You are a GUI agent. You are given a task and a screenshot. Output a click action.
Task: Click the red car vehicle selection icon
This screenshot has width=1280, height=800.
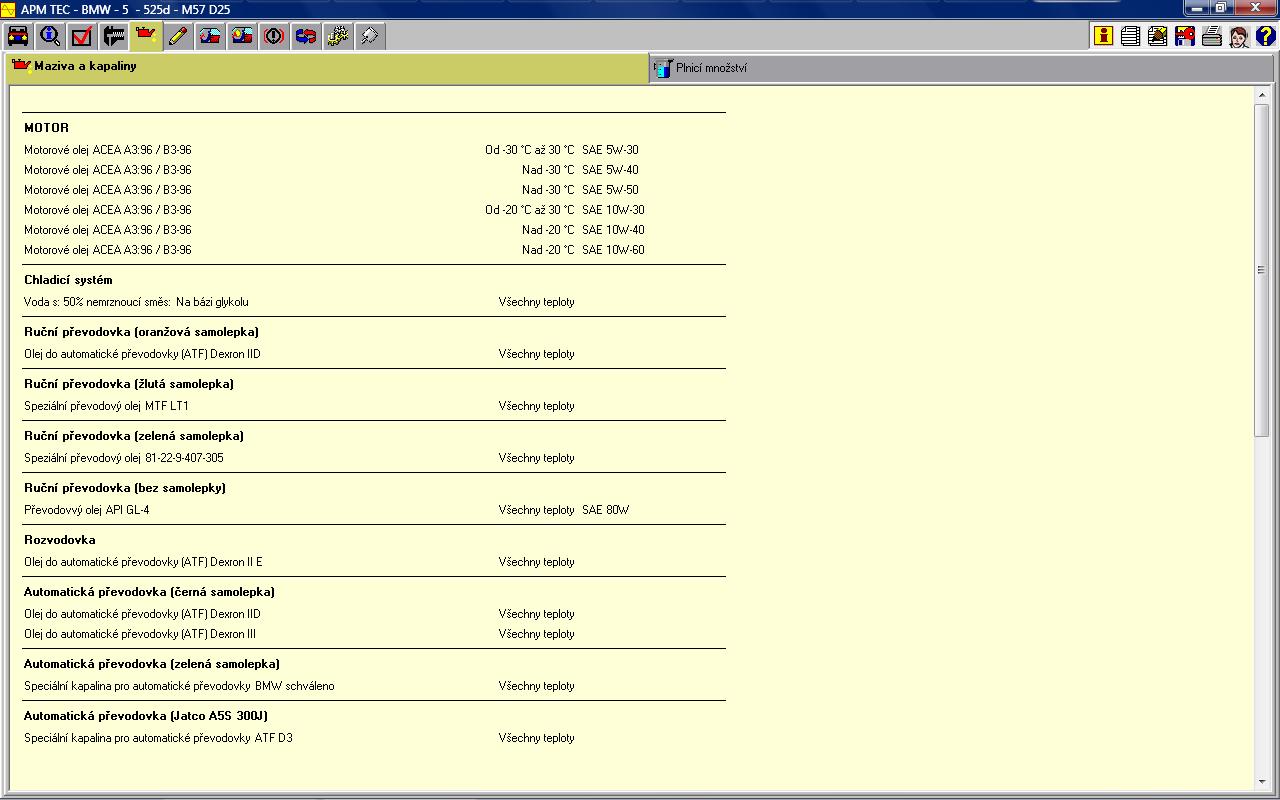[18, 37]
